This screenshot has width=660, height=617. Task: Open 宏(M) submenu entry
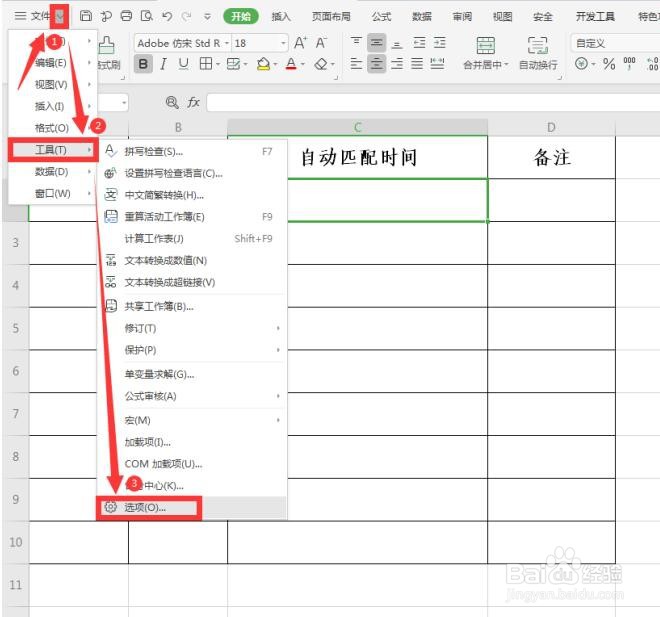[x=192, y=420]
